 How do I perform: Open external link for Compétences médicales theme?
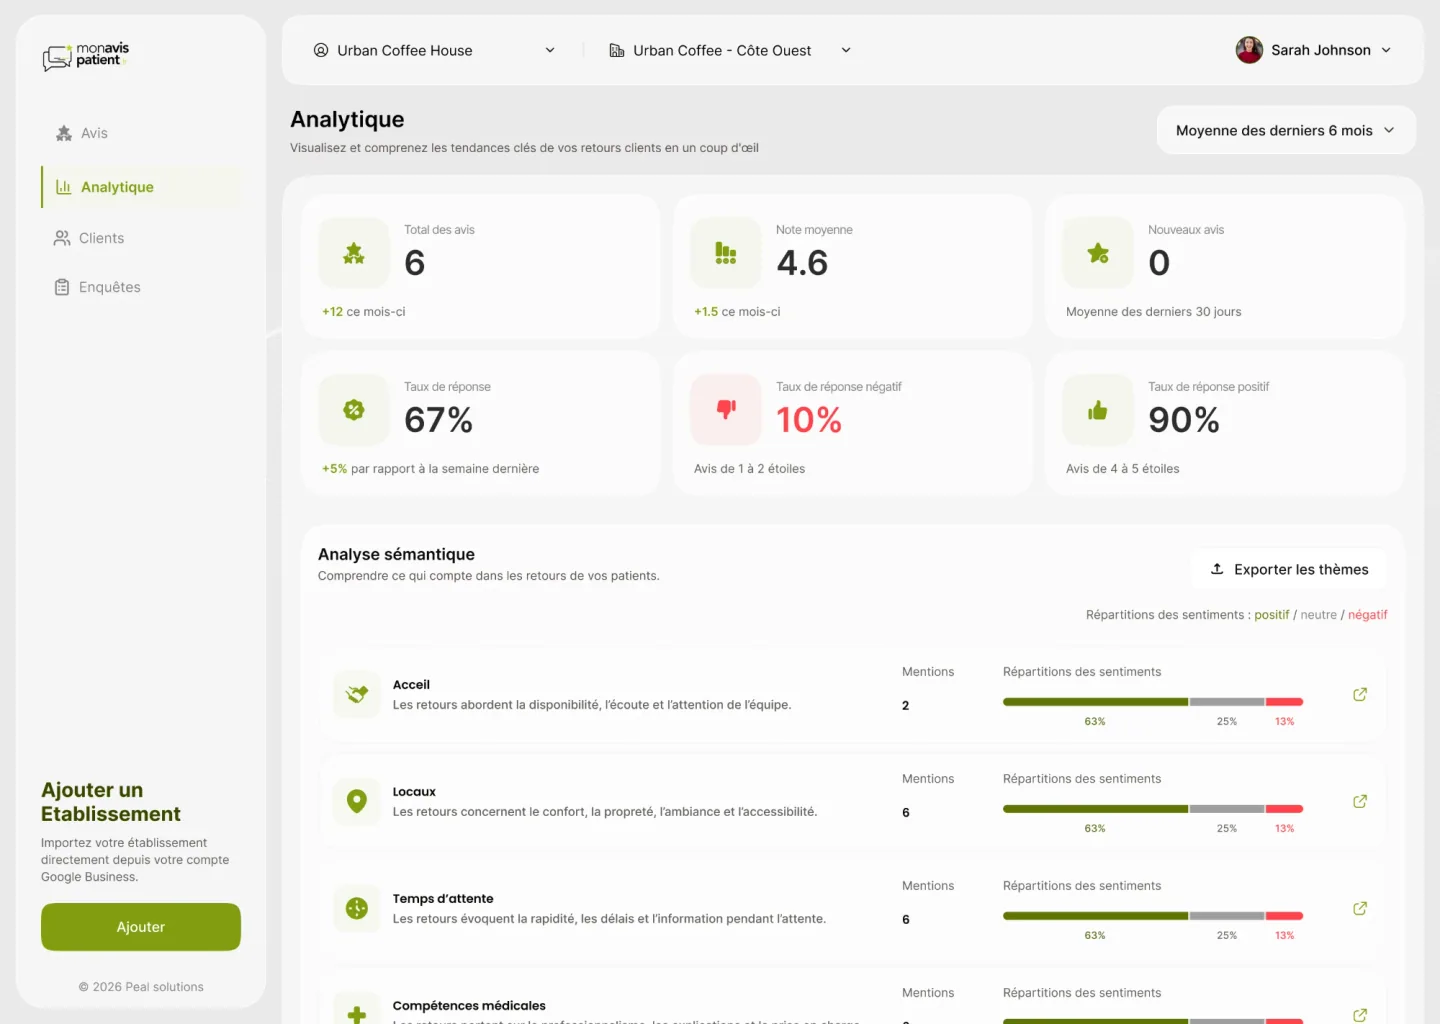[1360, 1015]
